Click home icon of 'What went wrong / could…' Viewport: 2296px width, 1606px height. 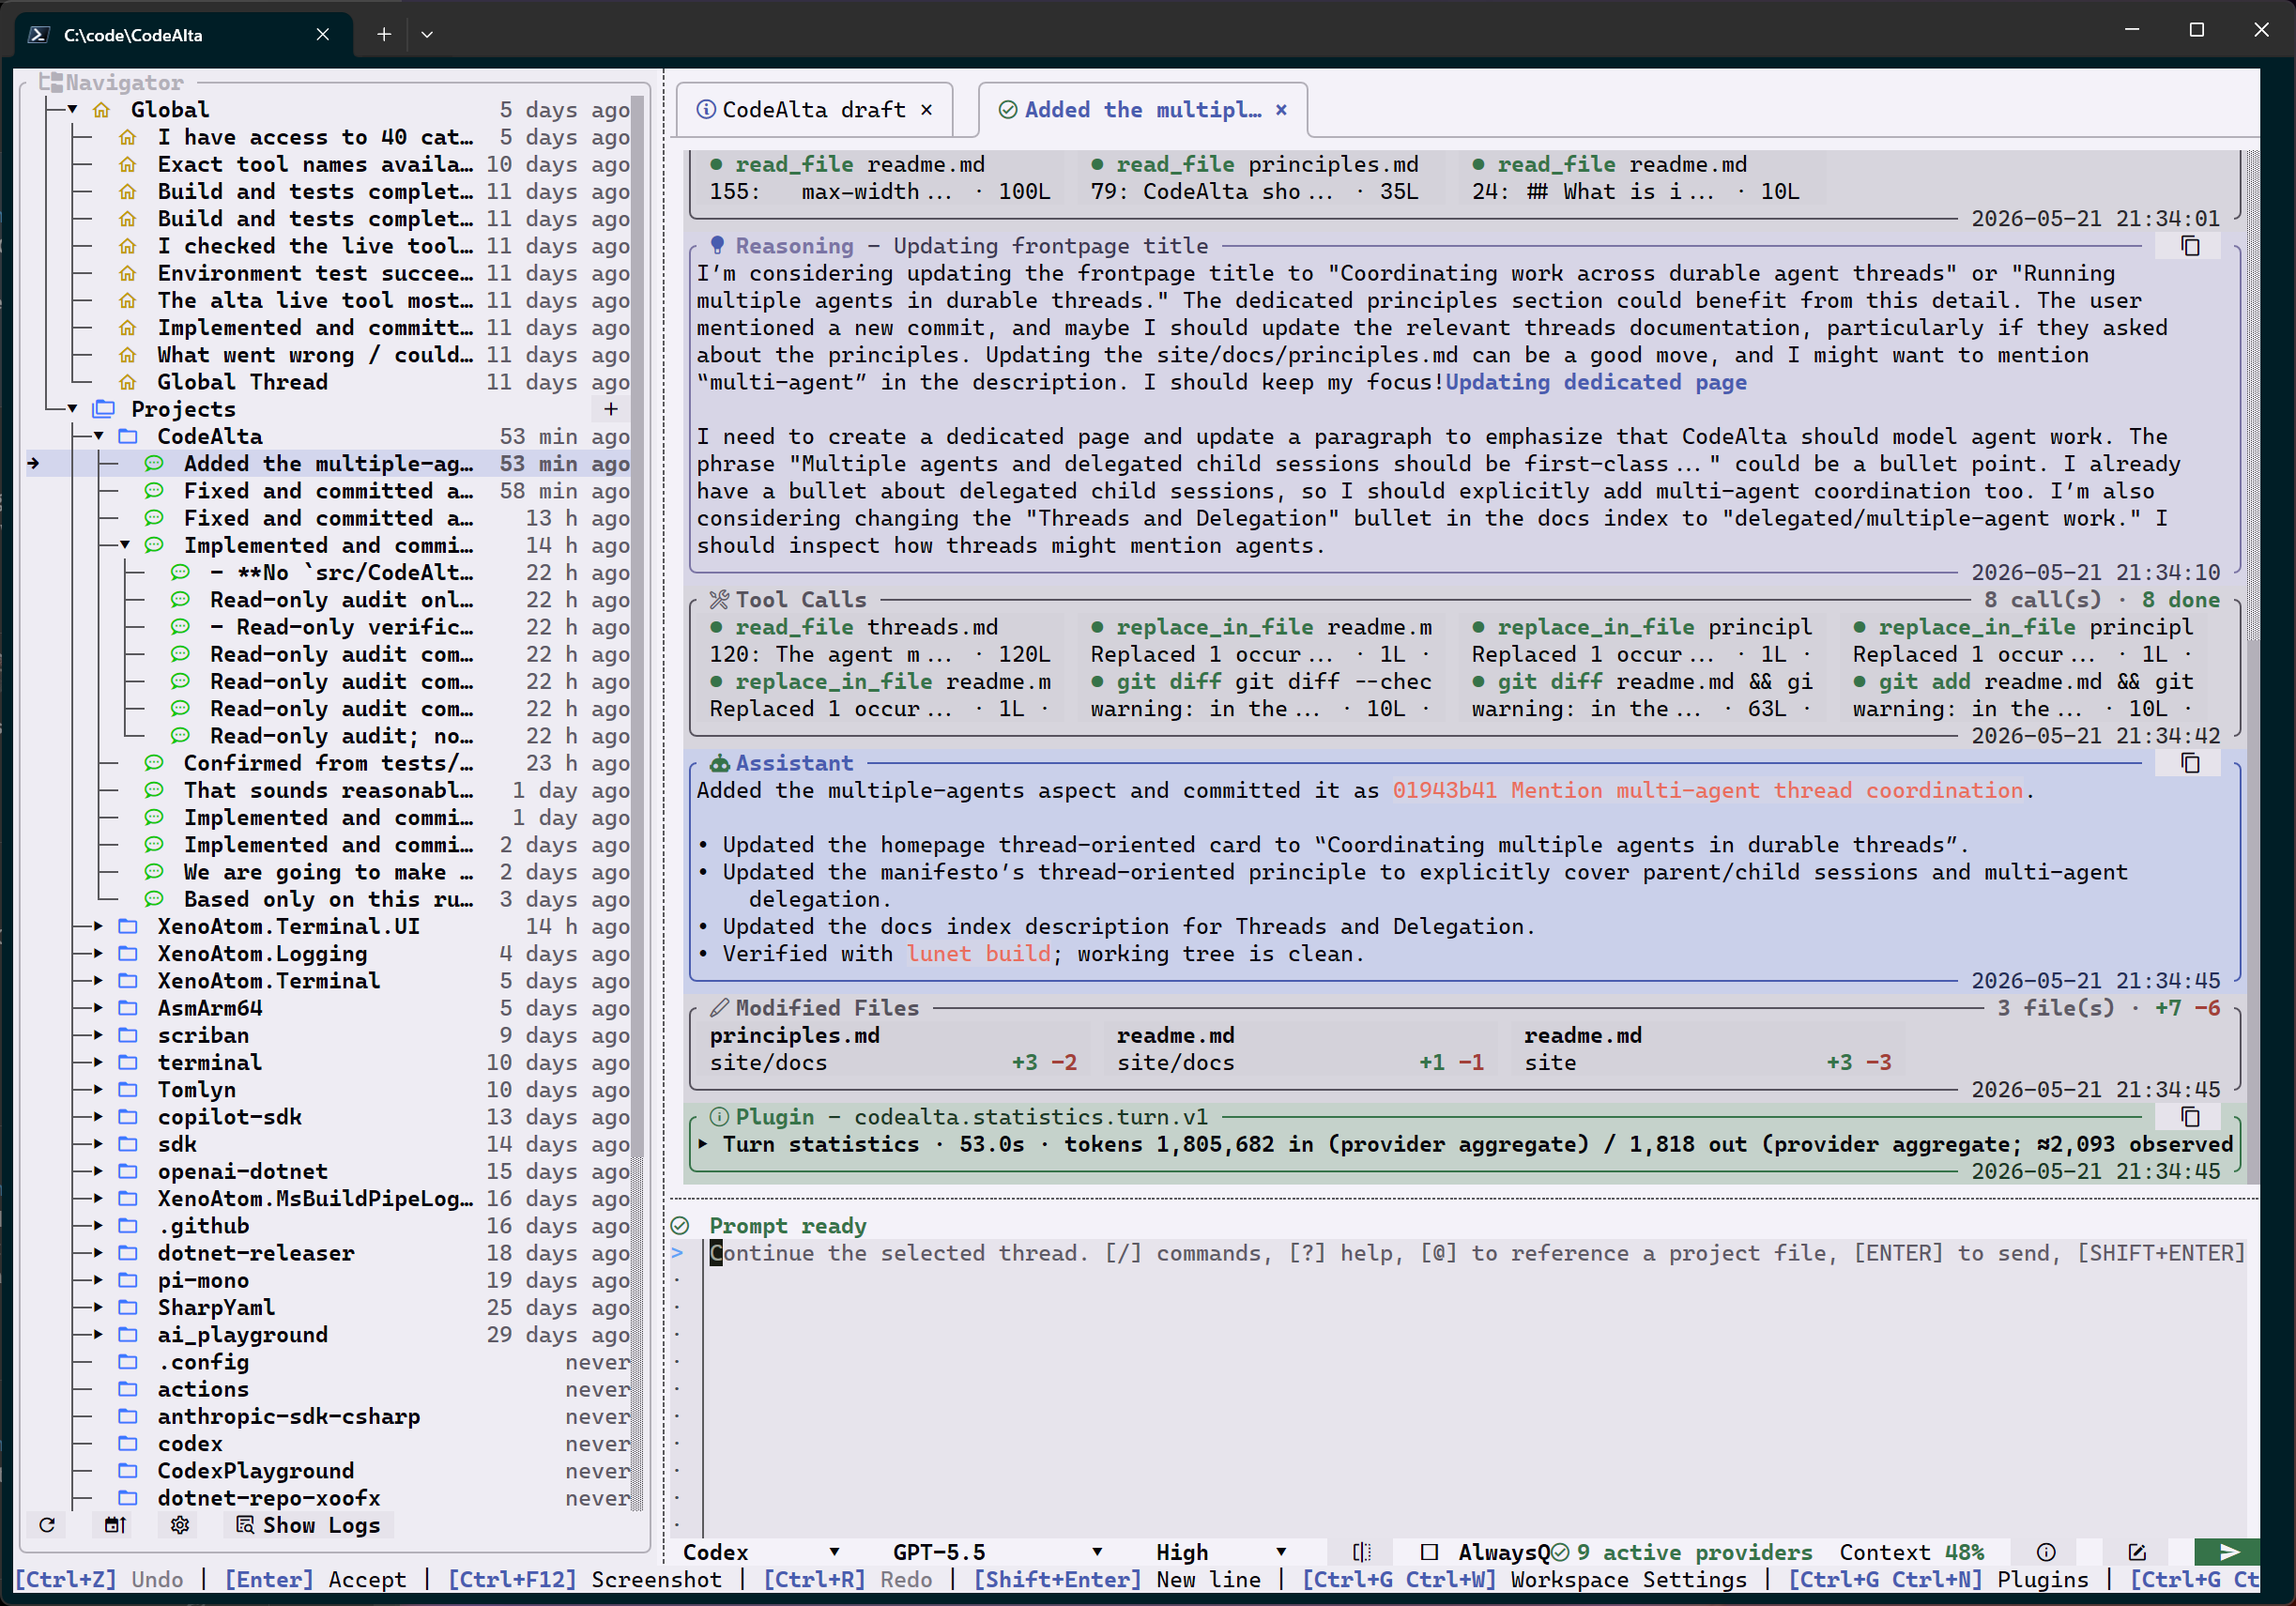click(x=128, y=355)
